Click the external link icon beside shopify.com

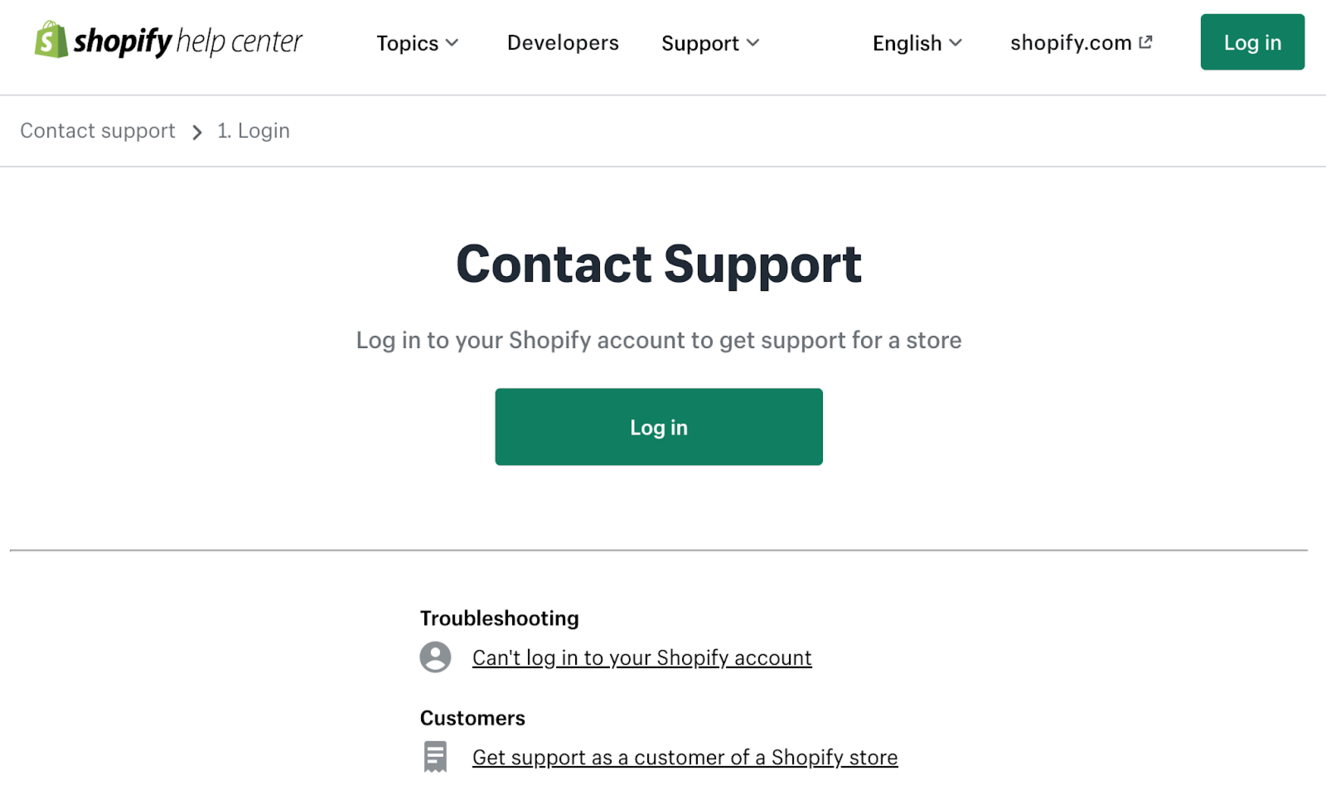tap(1146, 41)
